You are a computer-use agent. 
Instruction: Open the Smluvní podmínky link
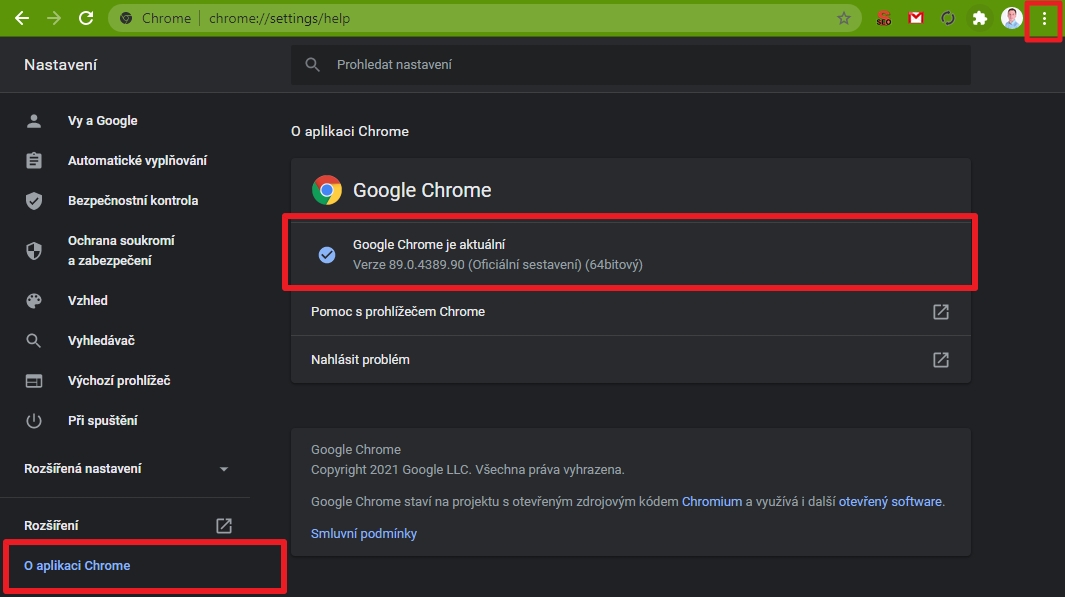coord(364,534)
